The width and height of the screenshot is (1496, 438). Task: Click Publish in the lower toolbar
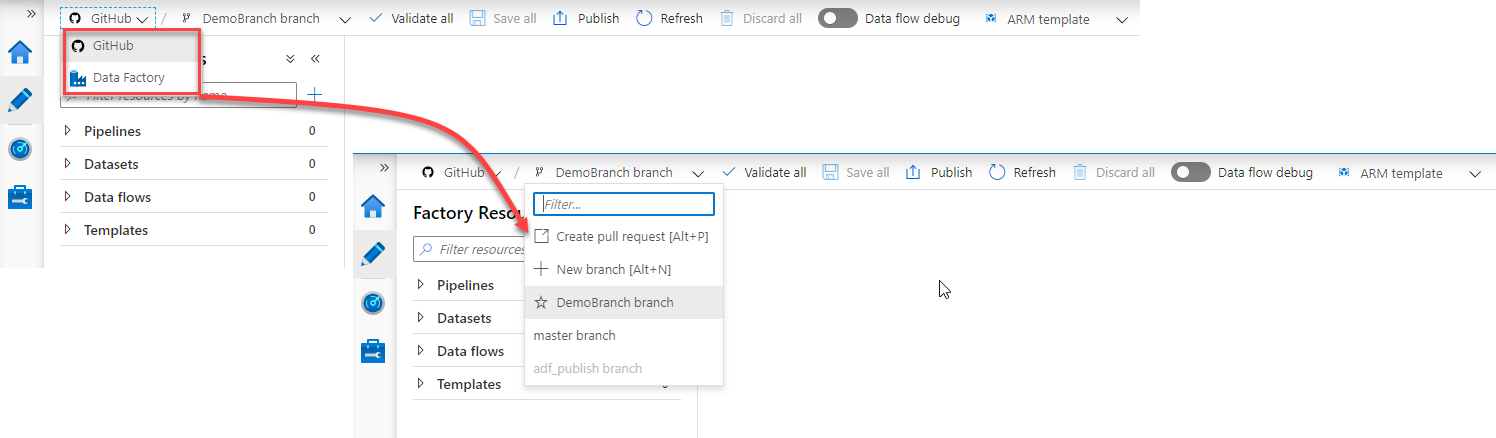pyautogui.click(x=939, y=172)
